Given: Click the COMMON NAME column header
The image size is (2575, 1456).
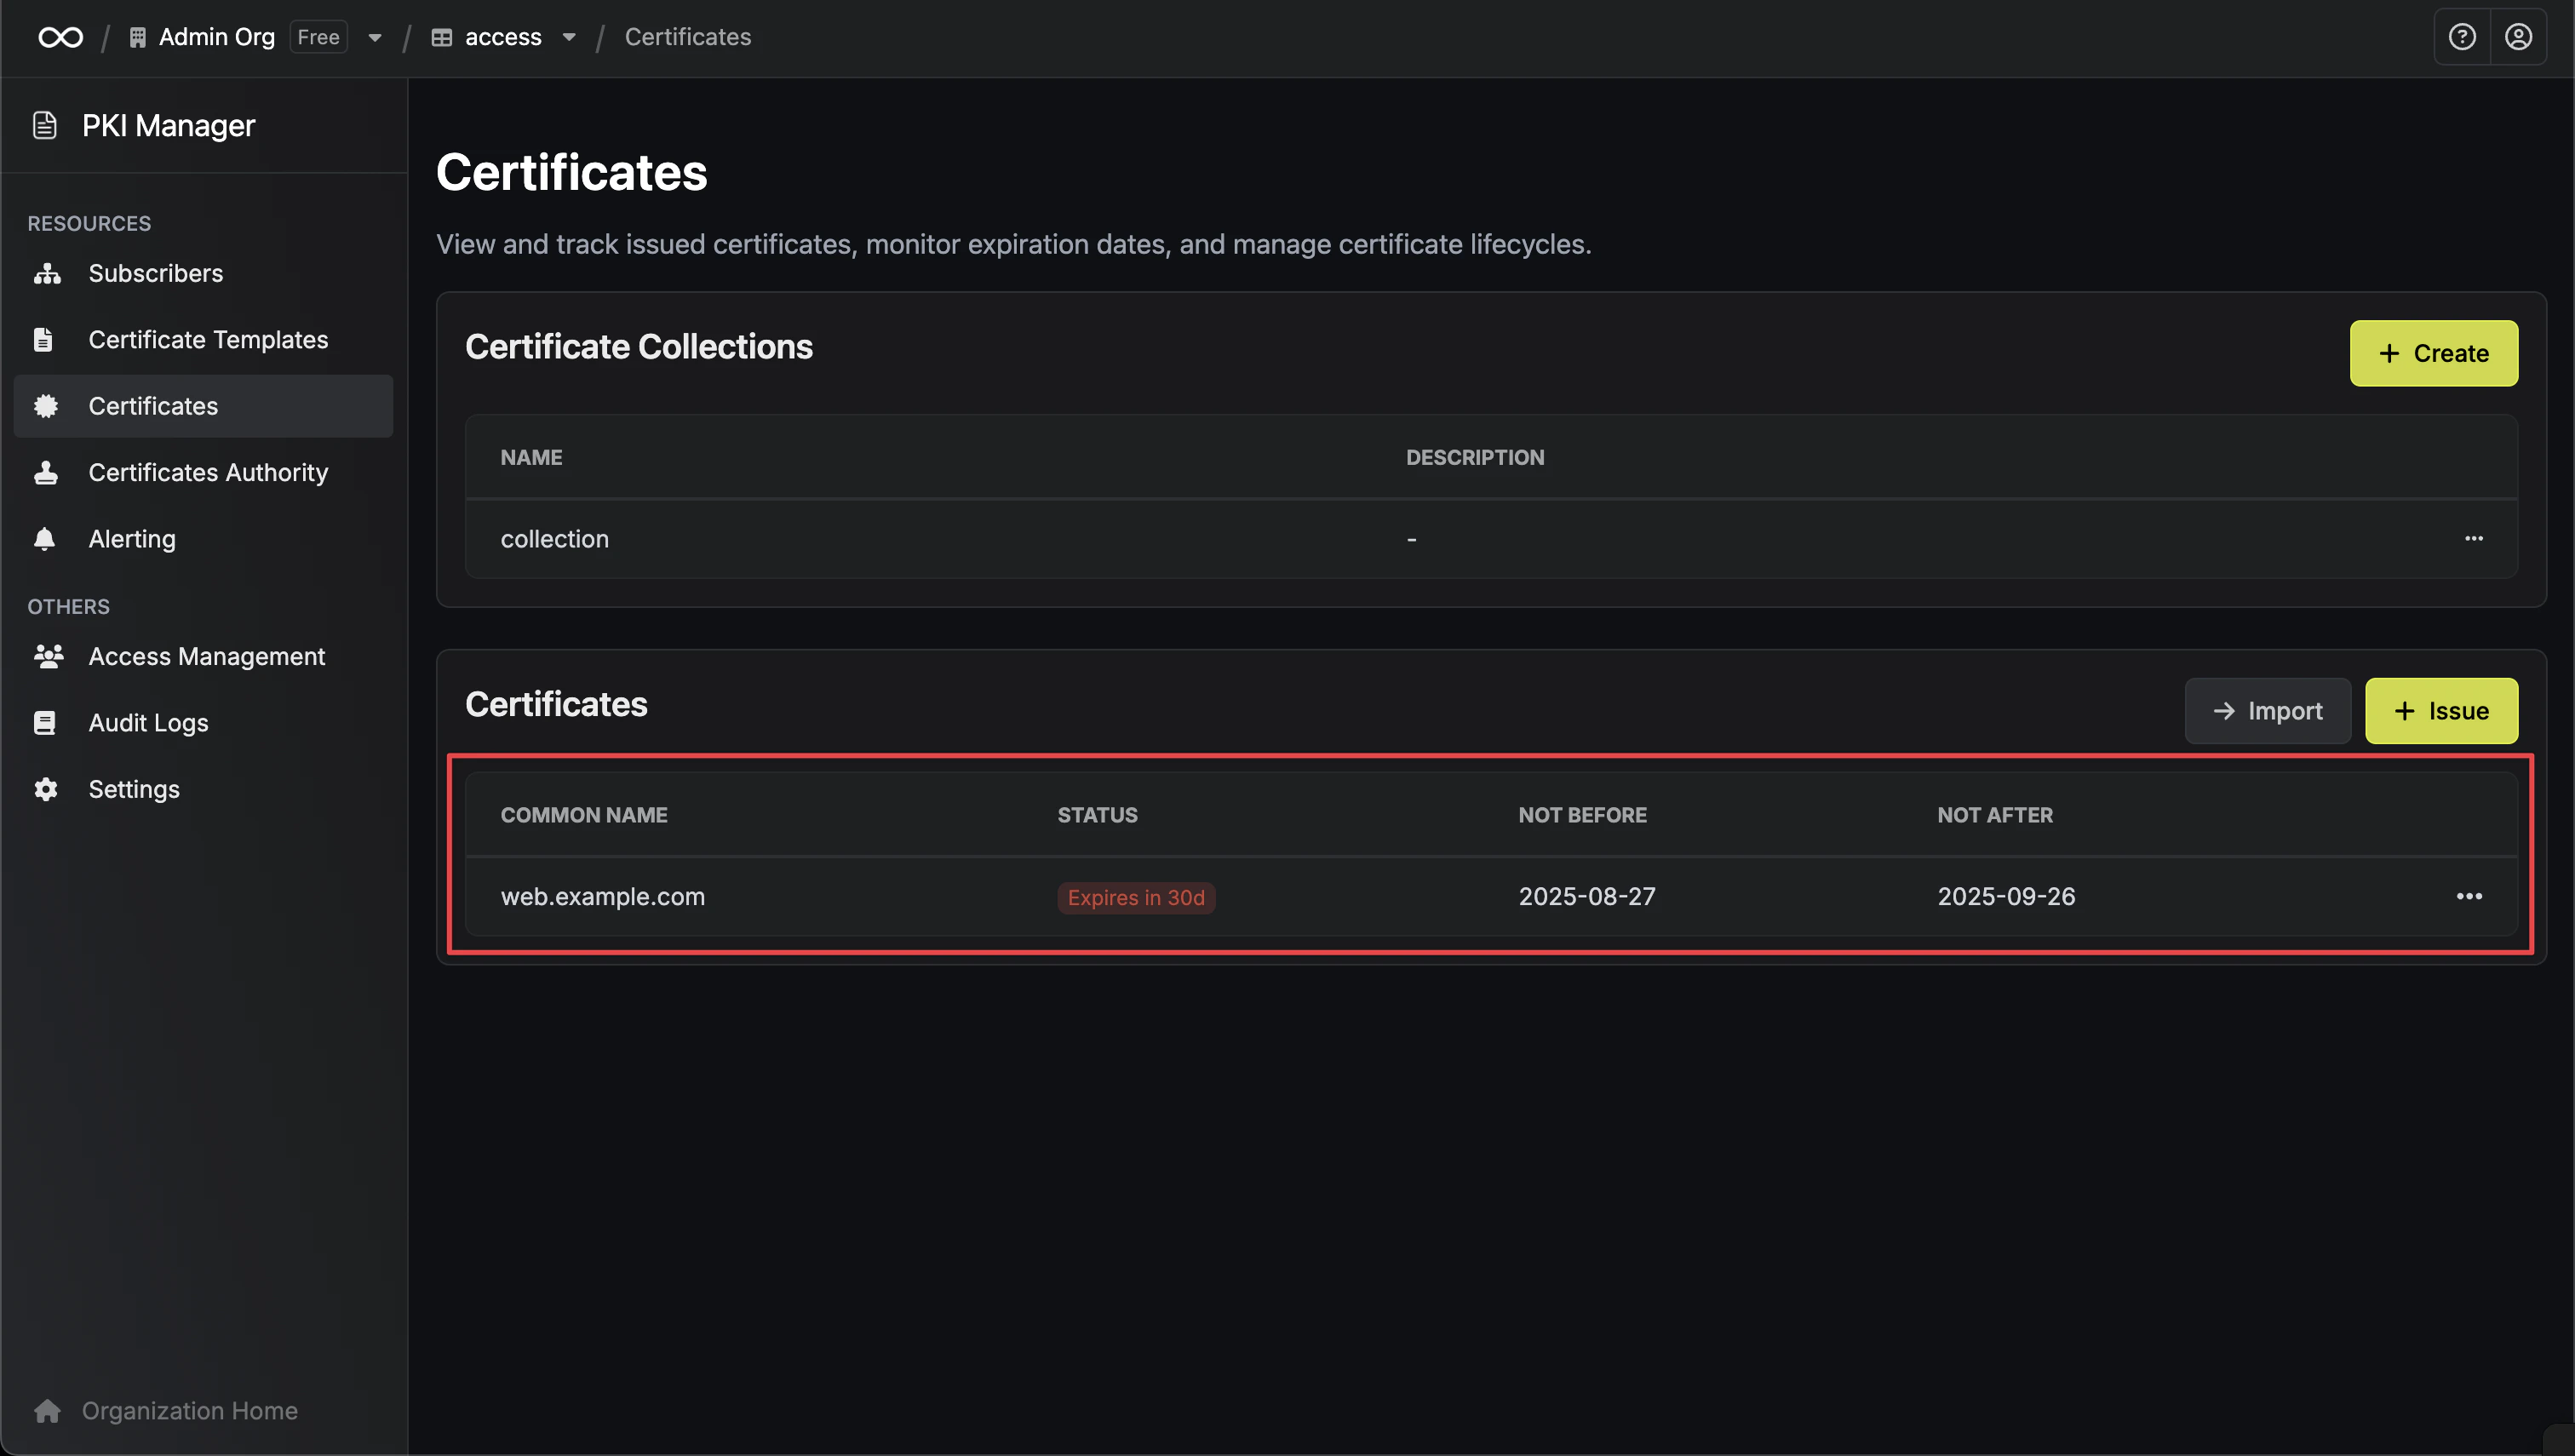Looking at the screenshot, I should [584, 815].
